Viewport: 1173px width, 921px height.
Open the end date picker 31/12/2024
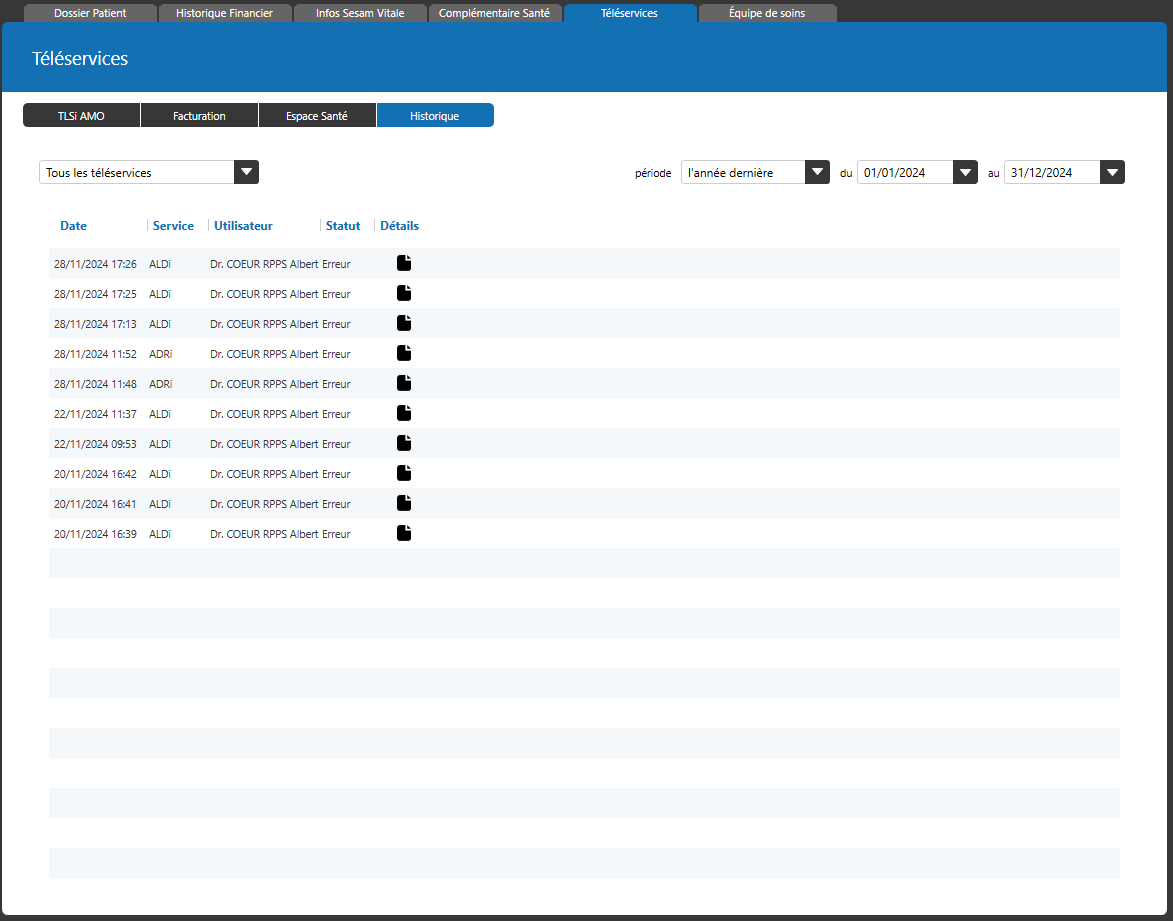[1112, 172]
